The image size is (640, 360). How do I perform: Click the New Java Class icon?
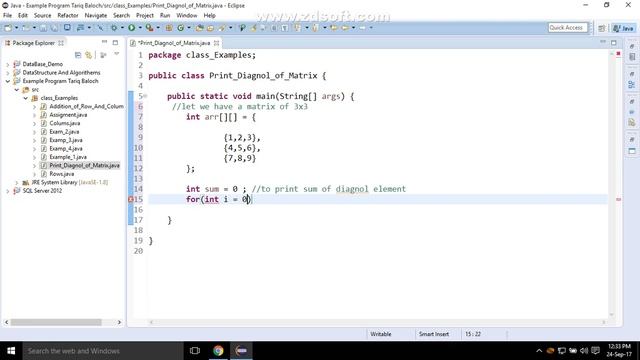[180, 28]
